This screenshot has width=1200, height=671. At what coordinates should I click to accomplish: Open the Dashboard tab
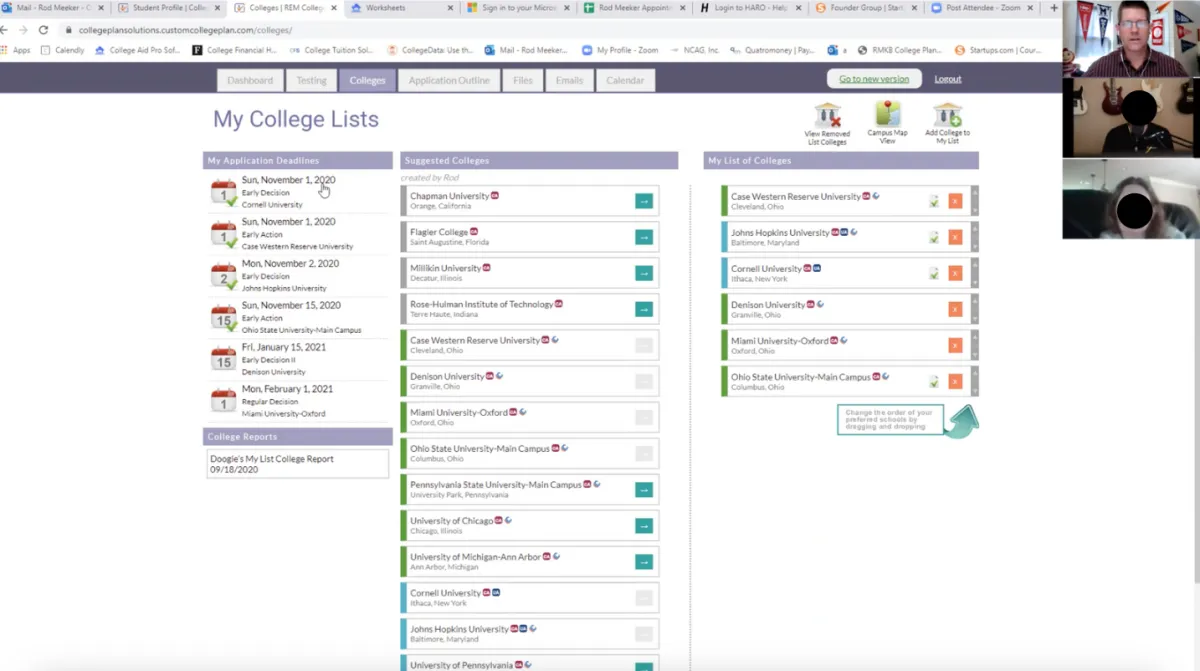(250, 80)
